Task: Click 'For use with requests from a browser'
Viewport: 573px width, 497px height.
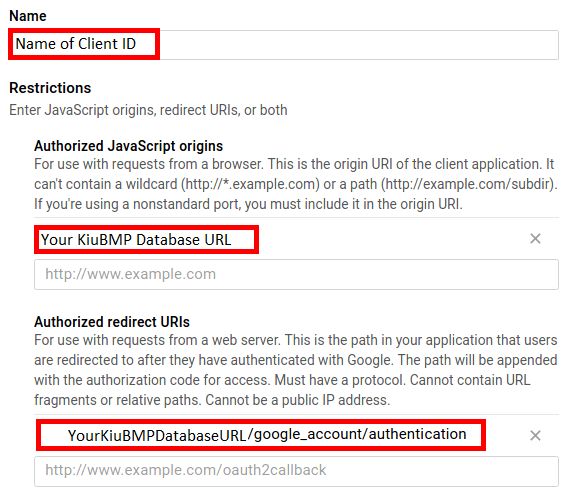Action: 149,164
